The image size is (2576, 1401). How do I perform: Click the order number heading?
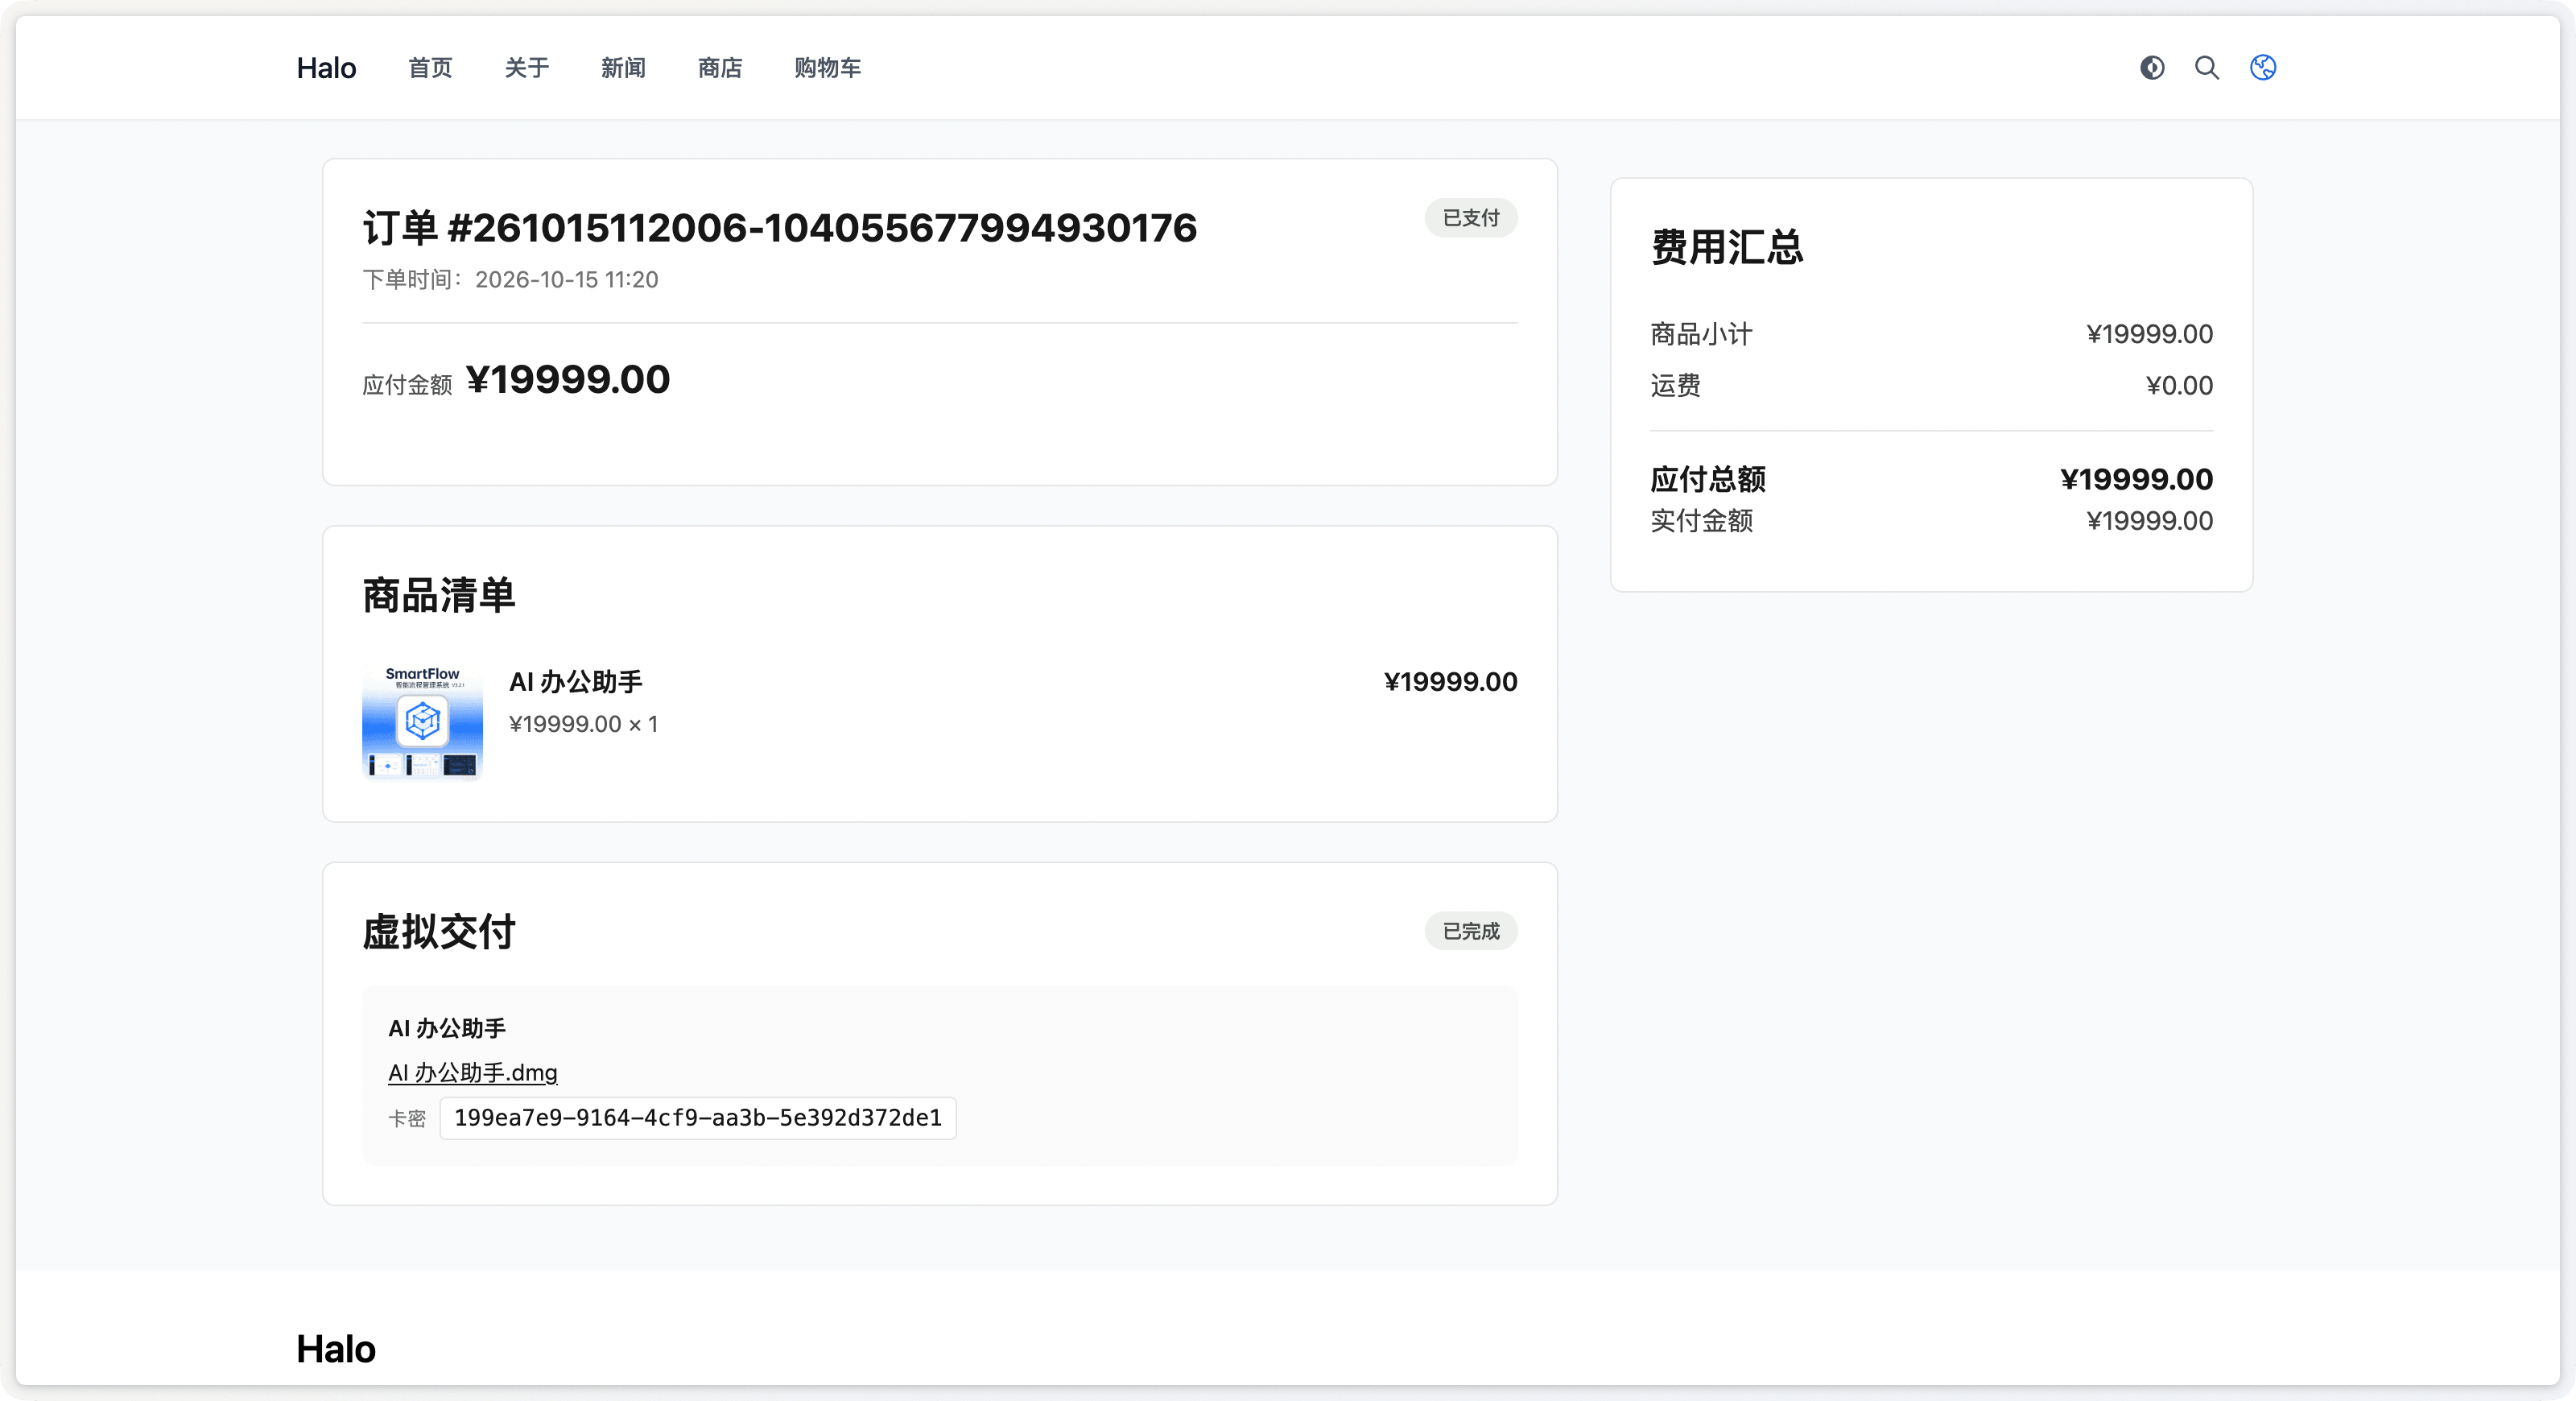tap(780, 228)
